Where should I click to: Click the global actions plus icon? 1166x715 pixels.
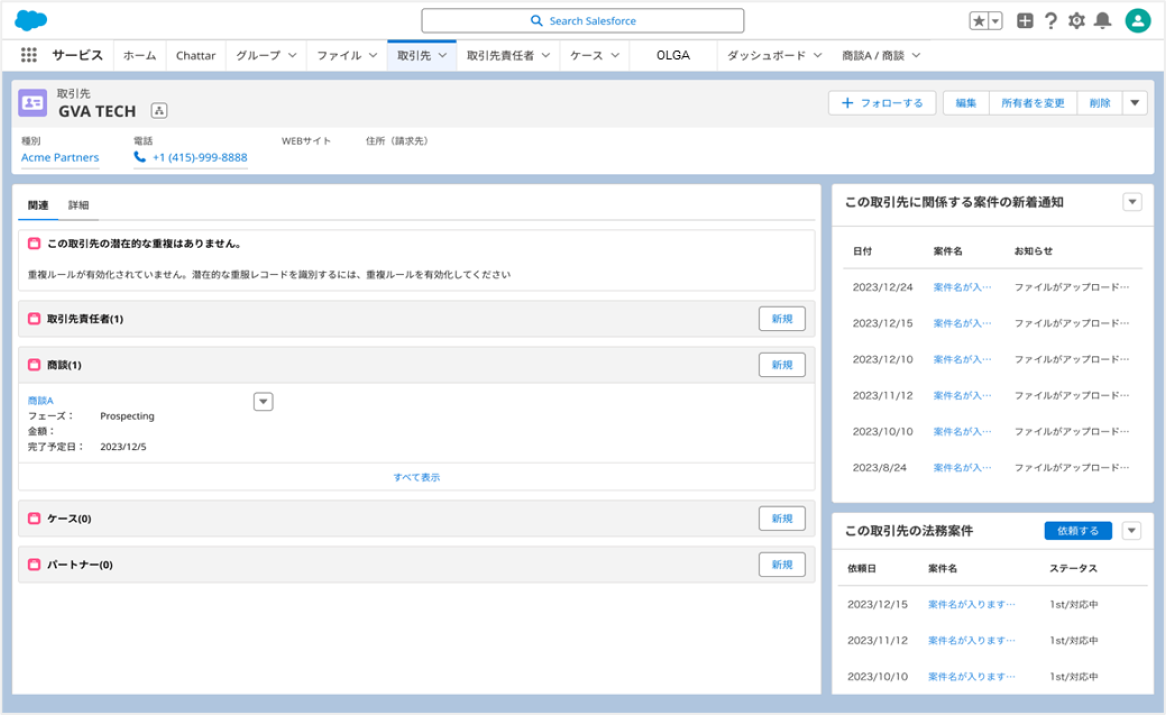[1025, 21]
